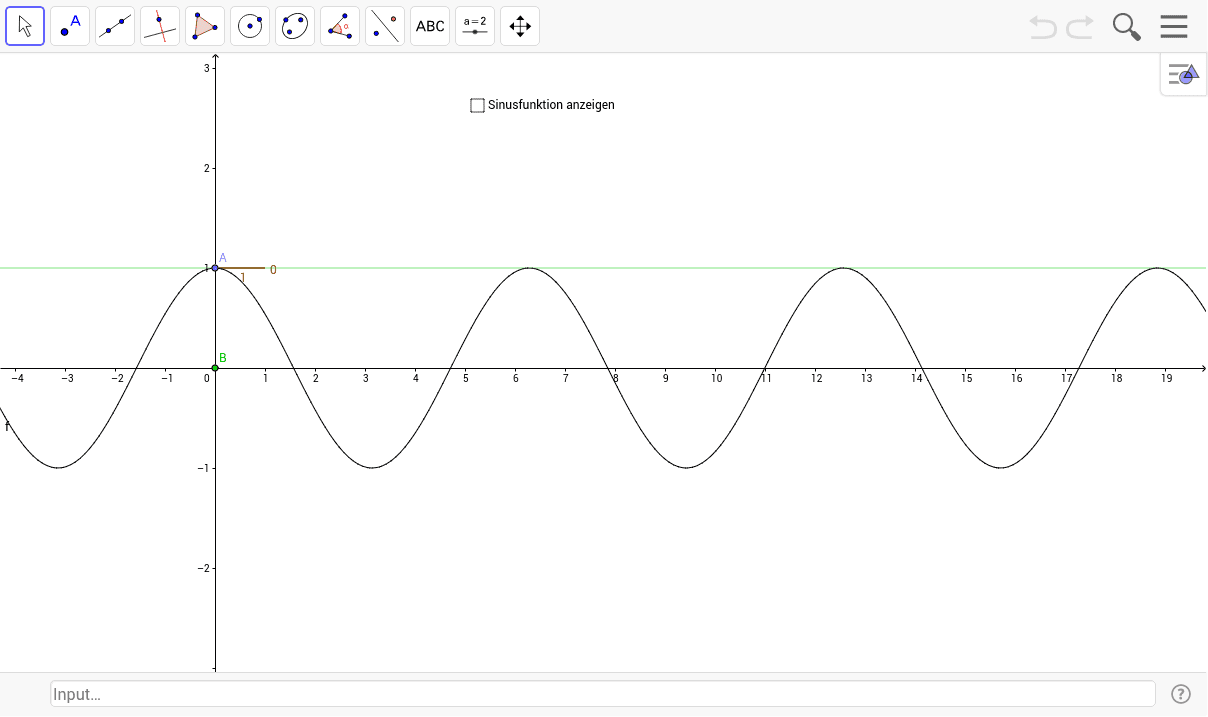This screenshot has height=717, width=1208.
Task: Click the Undo arrow
Action: (1043, 27)
